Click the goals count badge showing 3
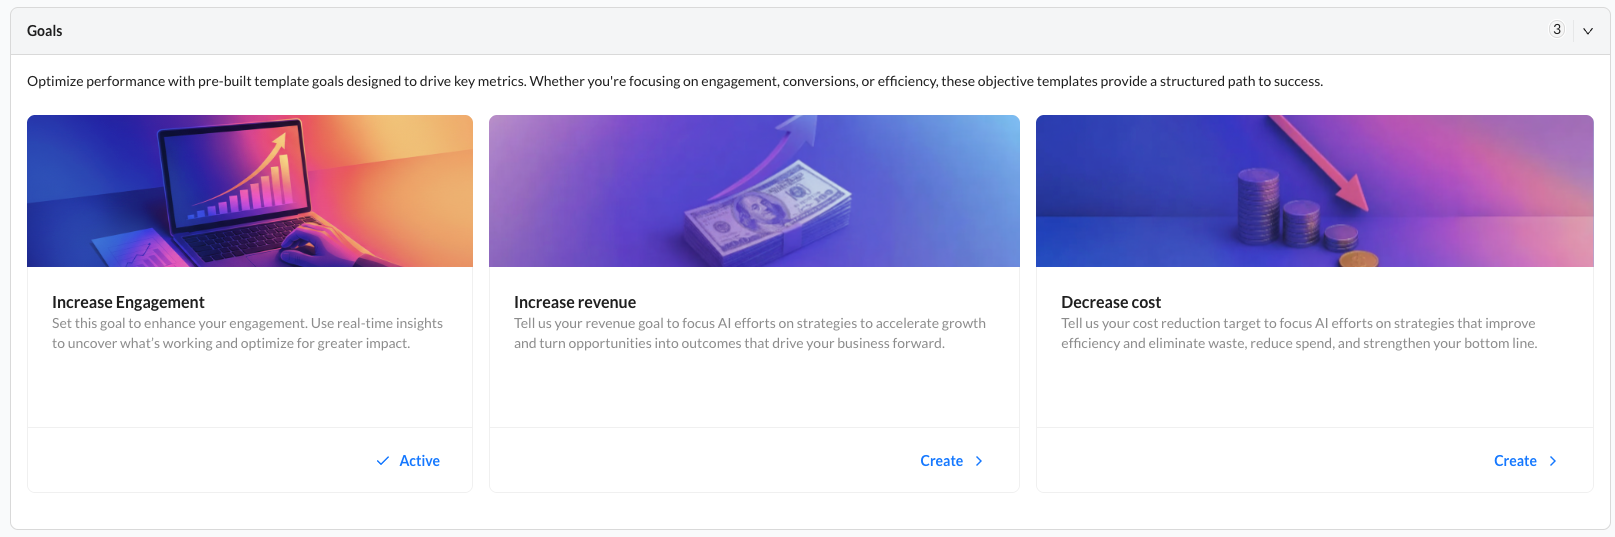Screen dimensions: 1615x537 (x=1557, y=30)
